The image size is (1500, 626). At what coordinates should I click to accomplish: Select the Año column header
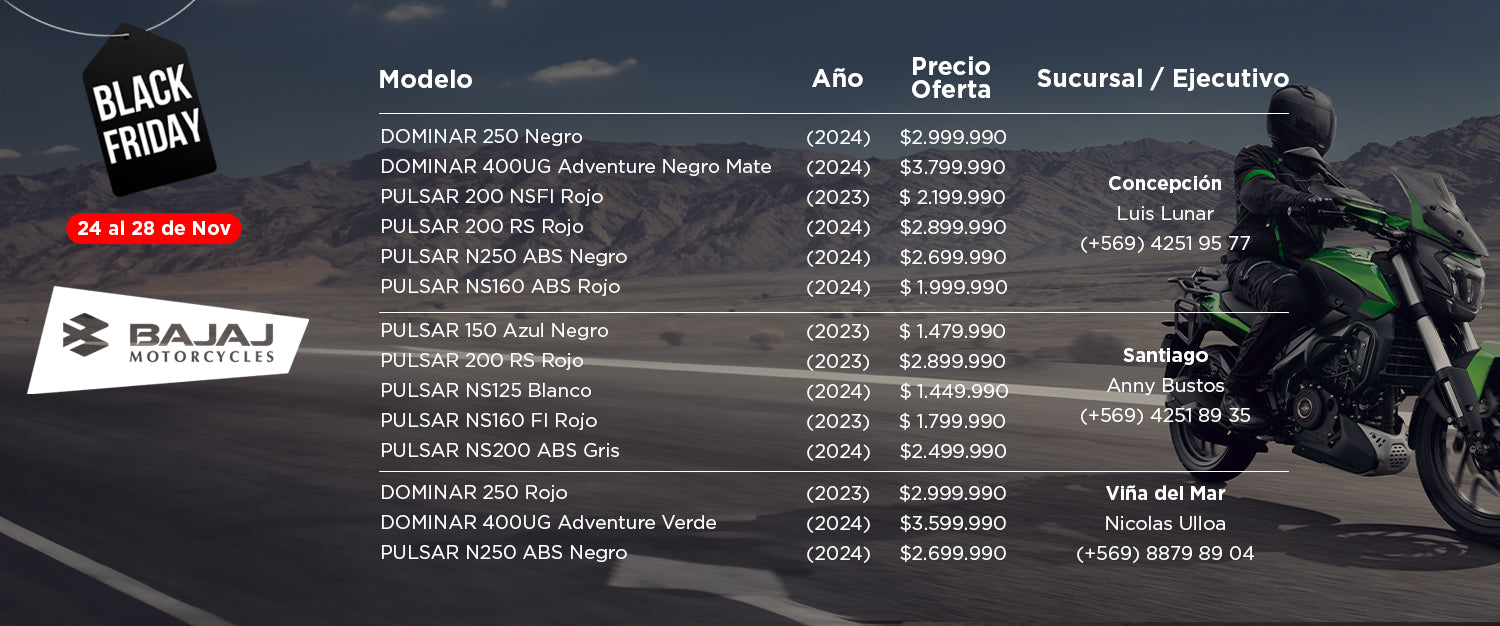pyautogui.click(x=837, y=79)
